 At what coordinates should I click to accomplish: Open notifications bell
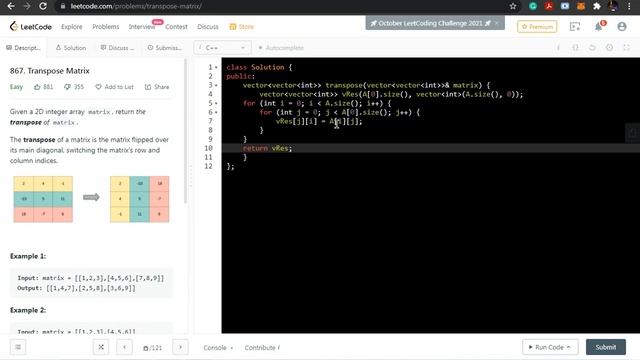pyautogui.click(x=598, y=27)
